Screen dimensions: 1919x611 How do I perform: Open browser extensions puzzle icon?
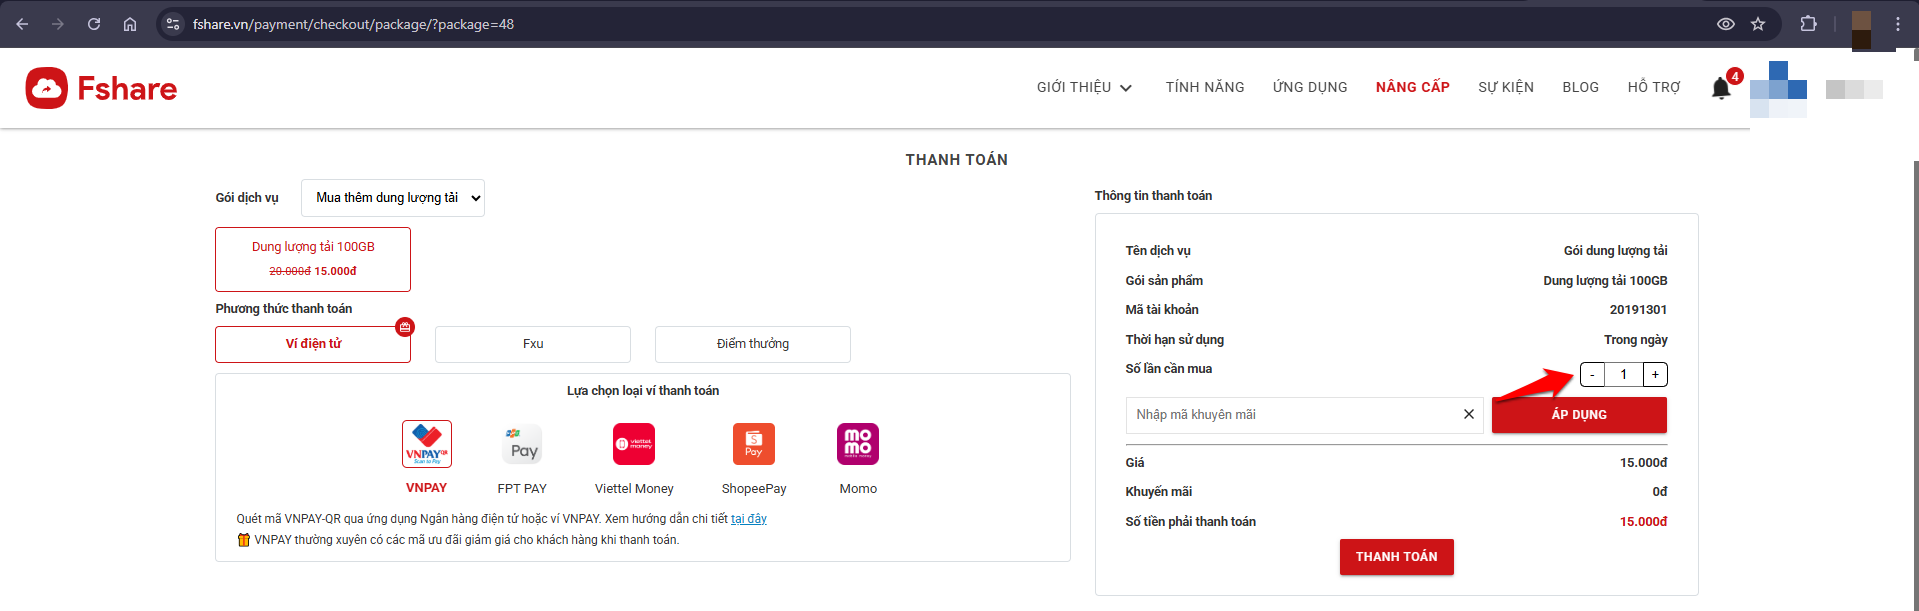tap(1808, 24)
